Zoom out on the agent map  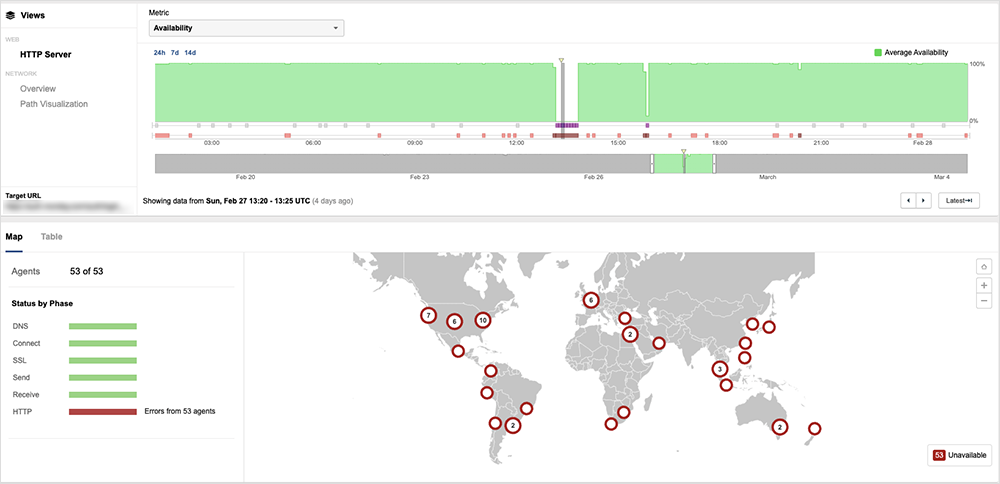point(984,301)
